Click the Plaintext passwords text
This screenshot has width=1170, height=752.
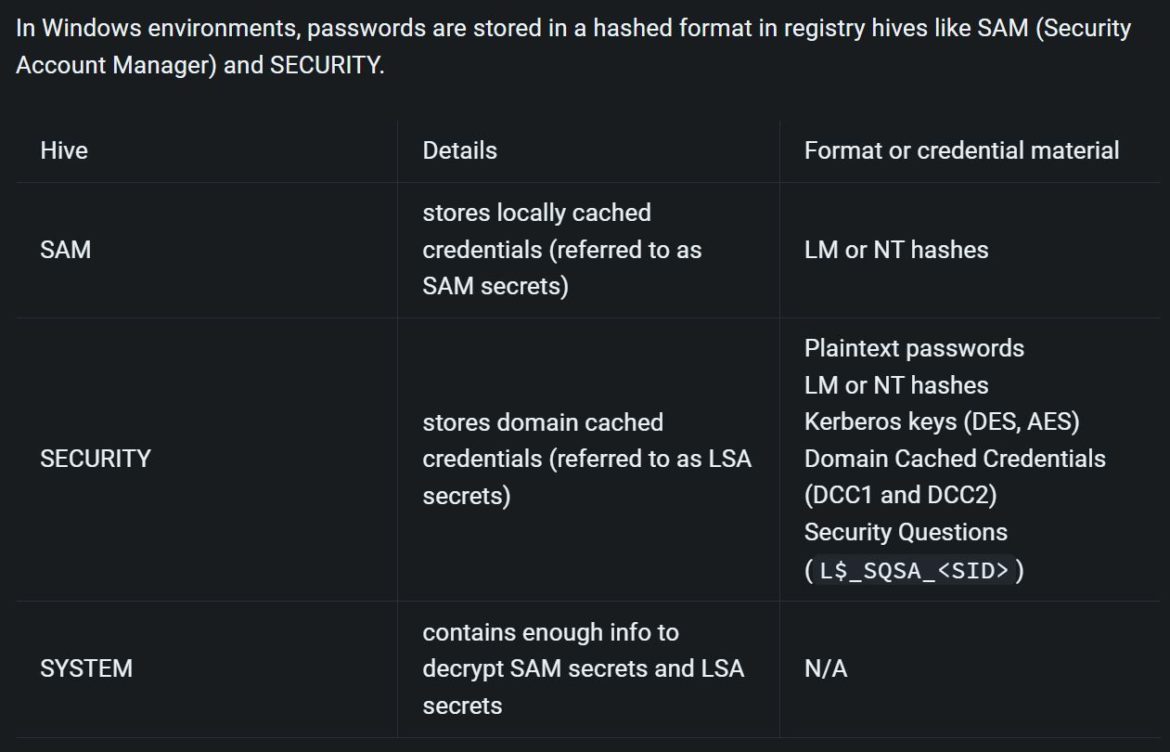(914, 348)
